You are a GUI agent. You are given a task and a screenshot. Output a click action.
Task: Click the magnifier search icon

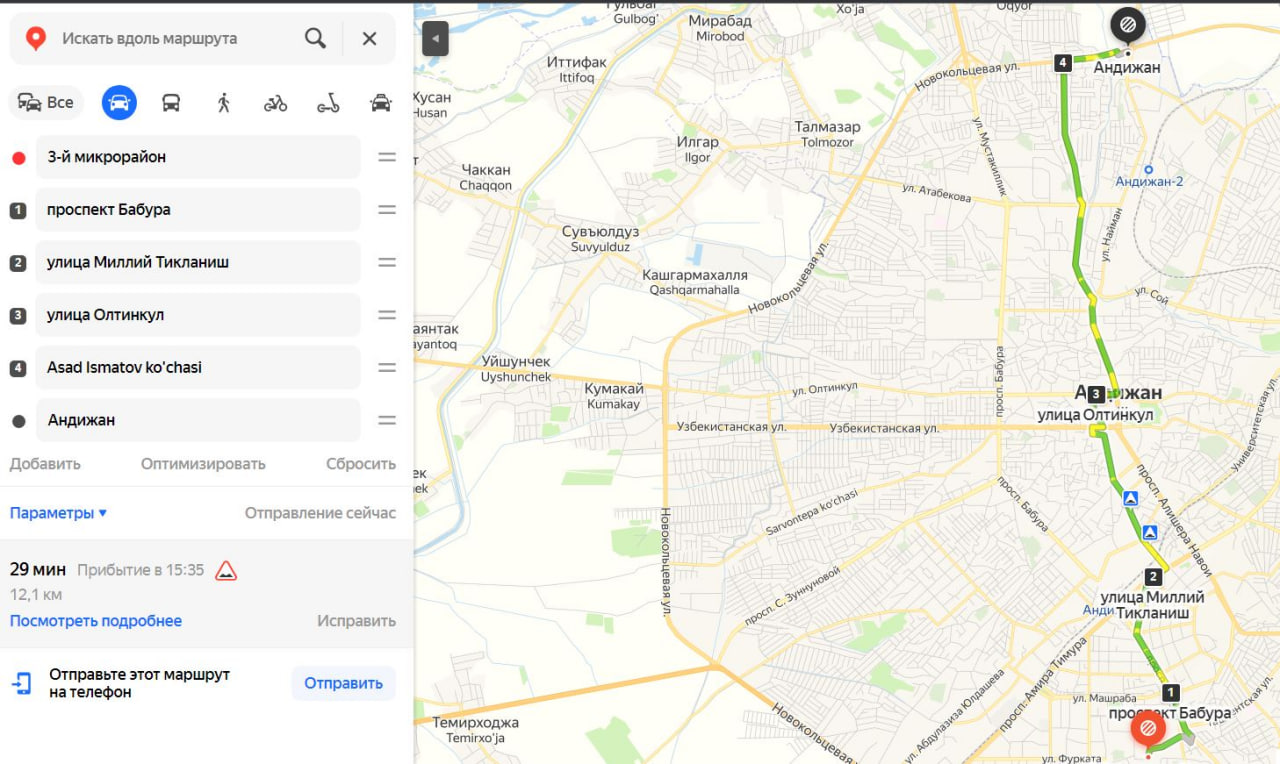[x=315, y=39]
